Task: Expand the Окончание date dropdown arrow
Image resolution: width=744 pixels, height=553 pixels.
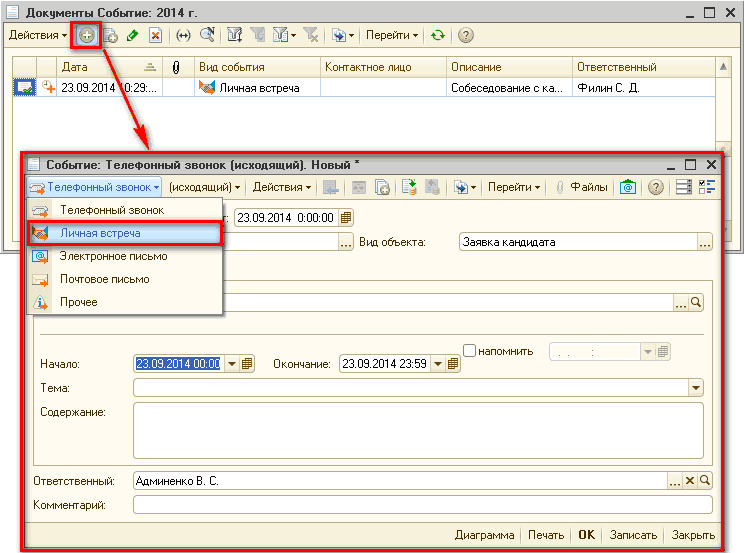Action: tap(439, 364)
